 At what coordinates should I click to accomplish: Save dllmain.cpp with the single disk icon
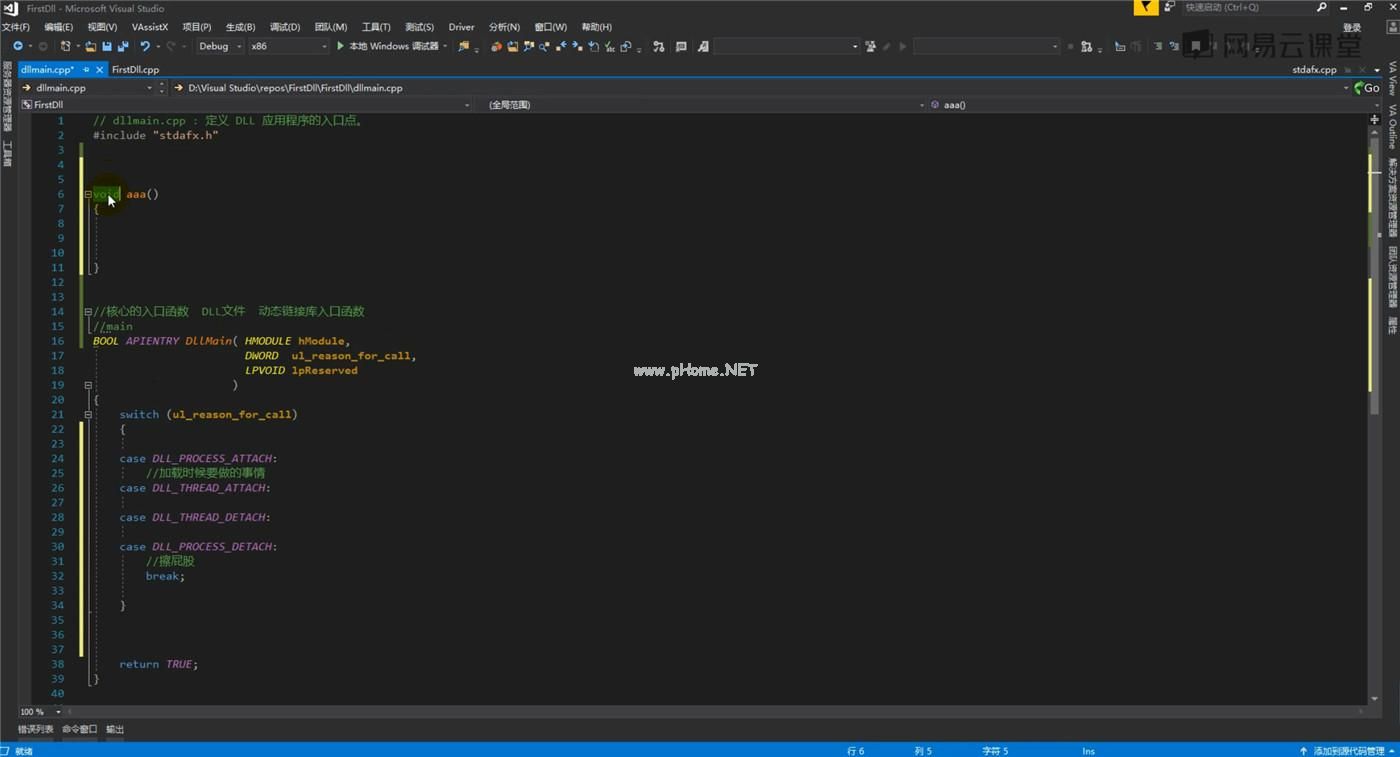coord(107,46)
